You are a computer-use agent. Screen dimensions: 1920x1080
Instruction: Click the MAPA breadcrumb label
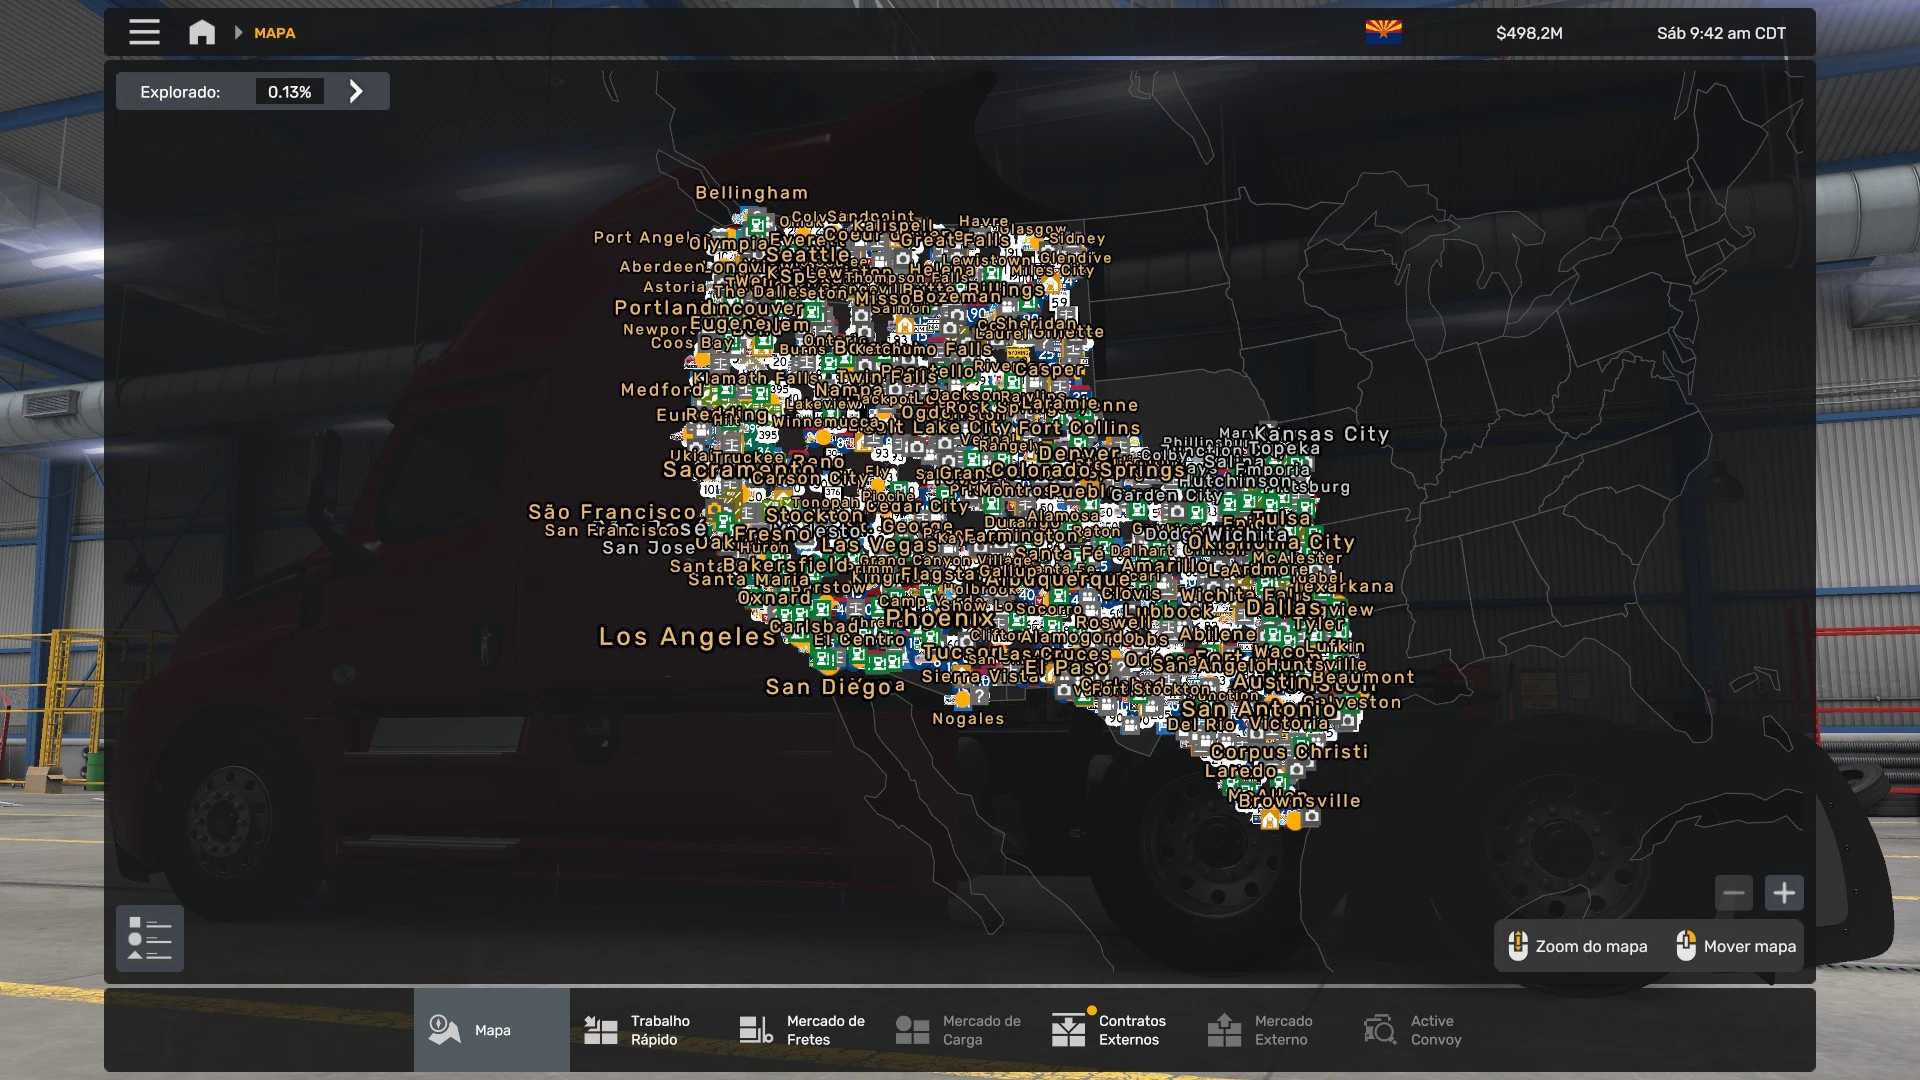coord(274,33)
